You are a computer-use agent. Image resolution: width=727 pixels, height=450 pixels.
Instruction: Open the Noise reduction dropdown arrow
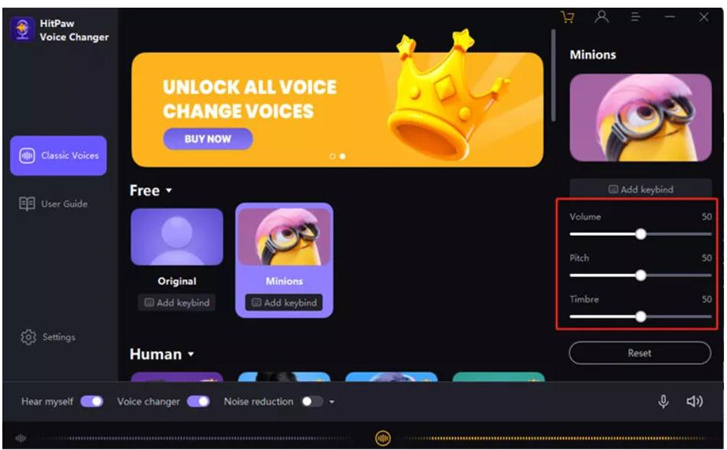(x=332, y=402)
